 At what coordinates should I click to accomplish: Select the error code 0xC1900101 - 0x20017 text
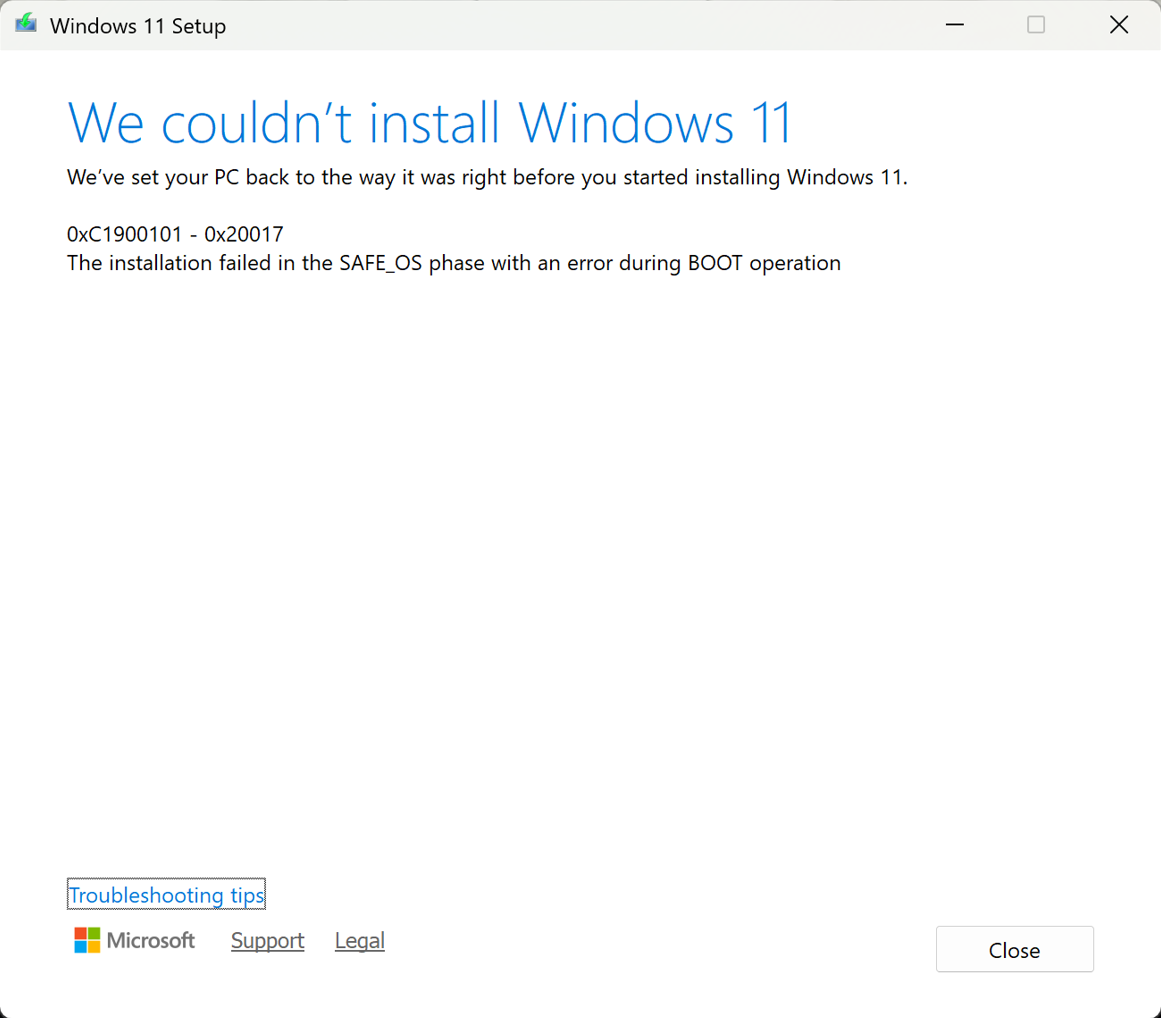coord(175,234)
